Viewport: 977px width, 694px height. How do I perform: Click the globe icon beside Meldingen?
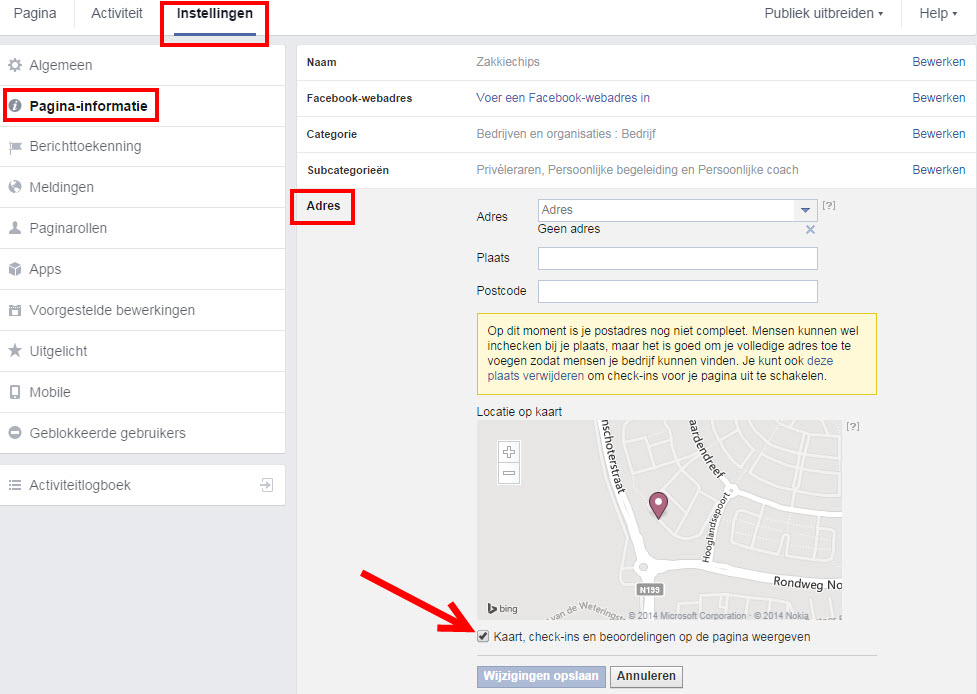pyautogui.click(x=15, y=187)
